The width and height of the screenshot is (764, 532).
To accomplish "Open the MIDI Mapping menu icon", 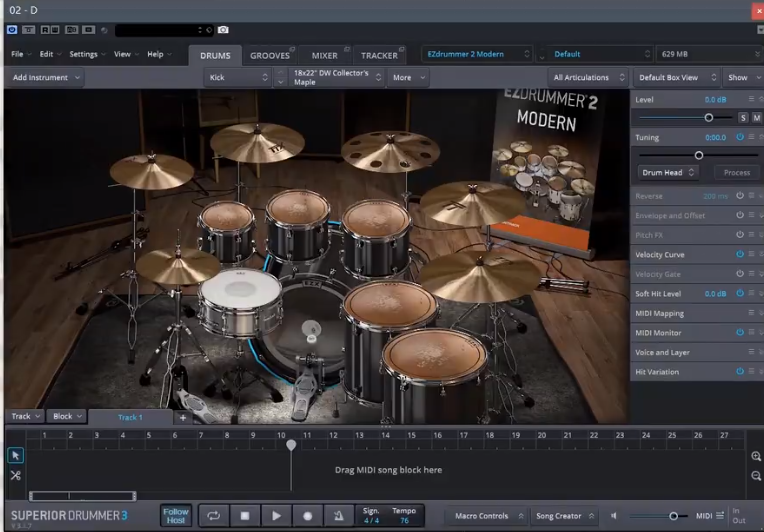I will (x=751, y=313).
